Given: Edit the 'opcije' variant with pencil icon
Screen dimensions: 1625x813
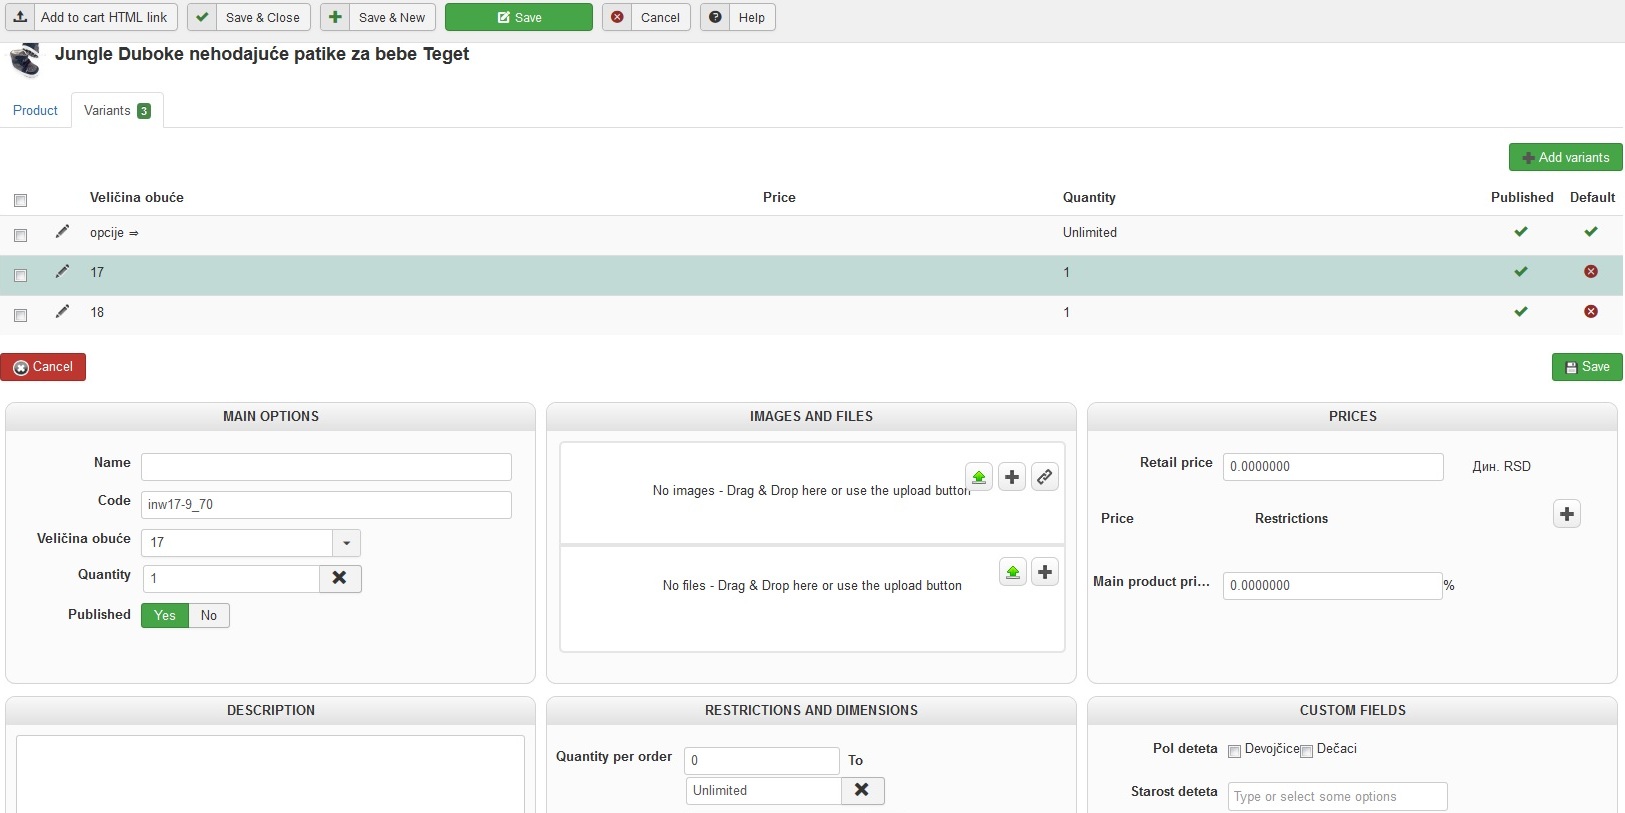Looking at the screenshot, I should [62, 232].
